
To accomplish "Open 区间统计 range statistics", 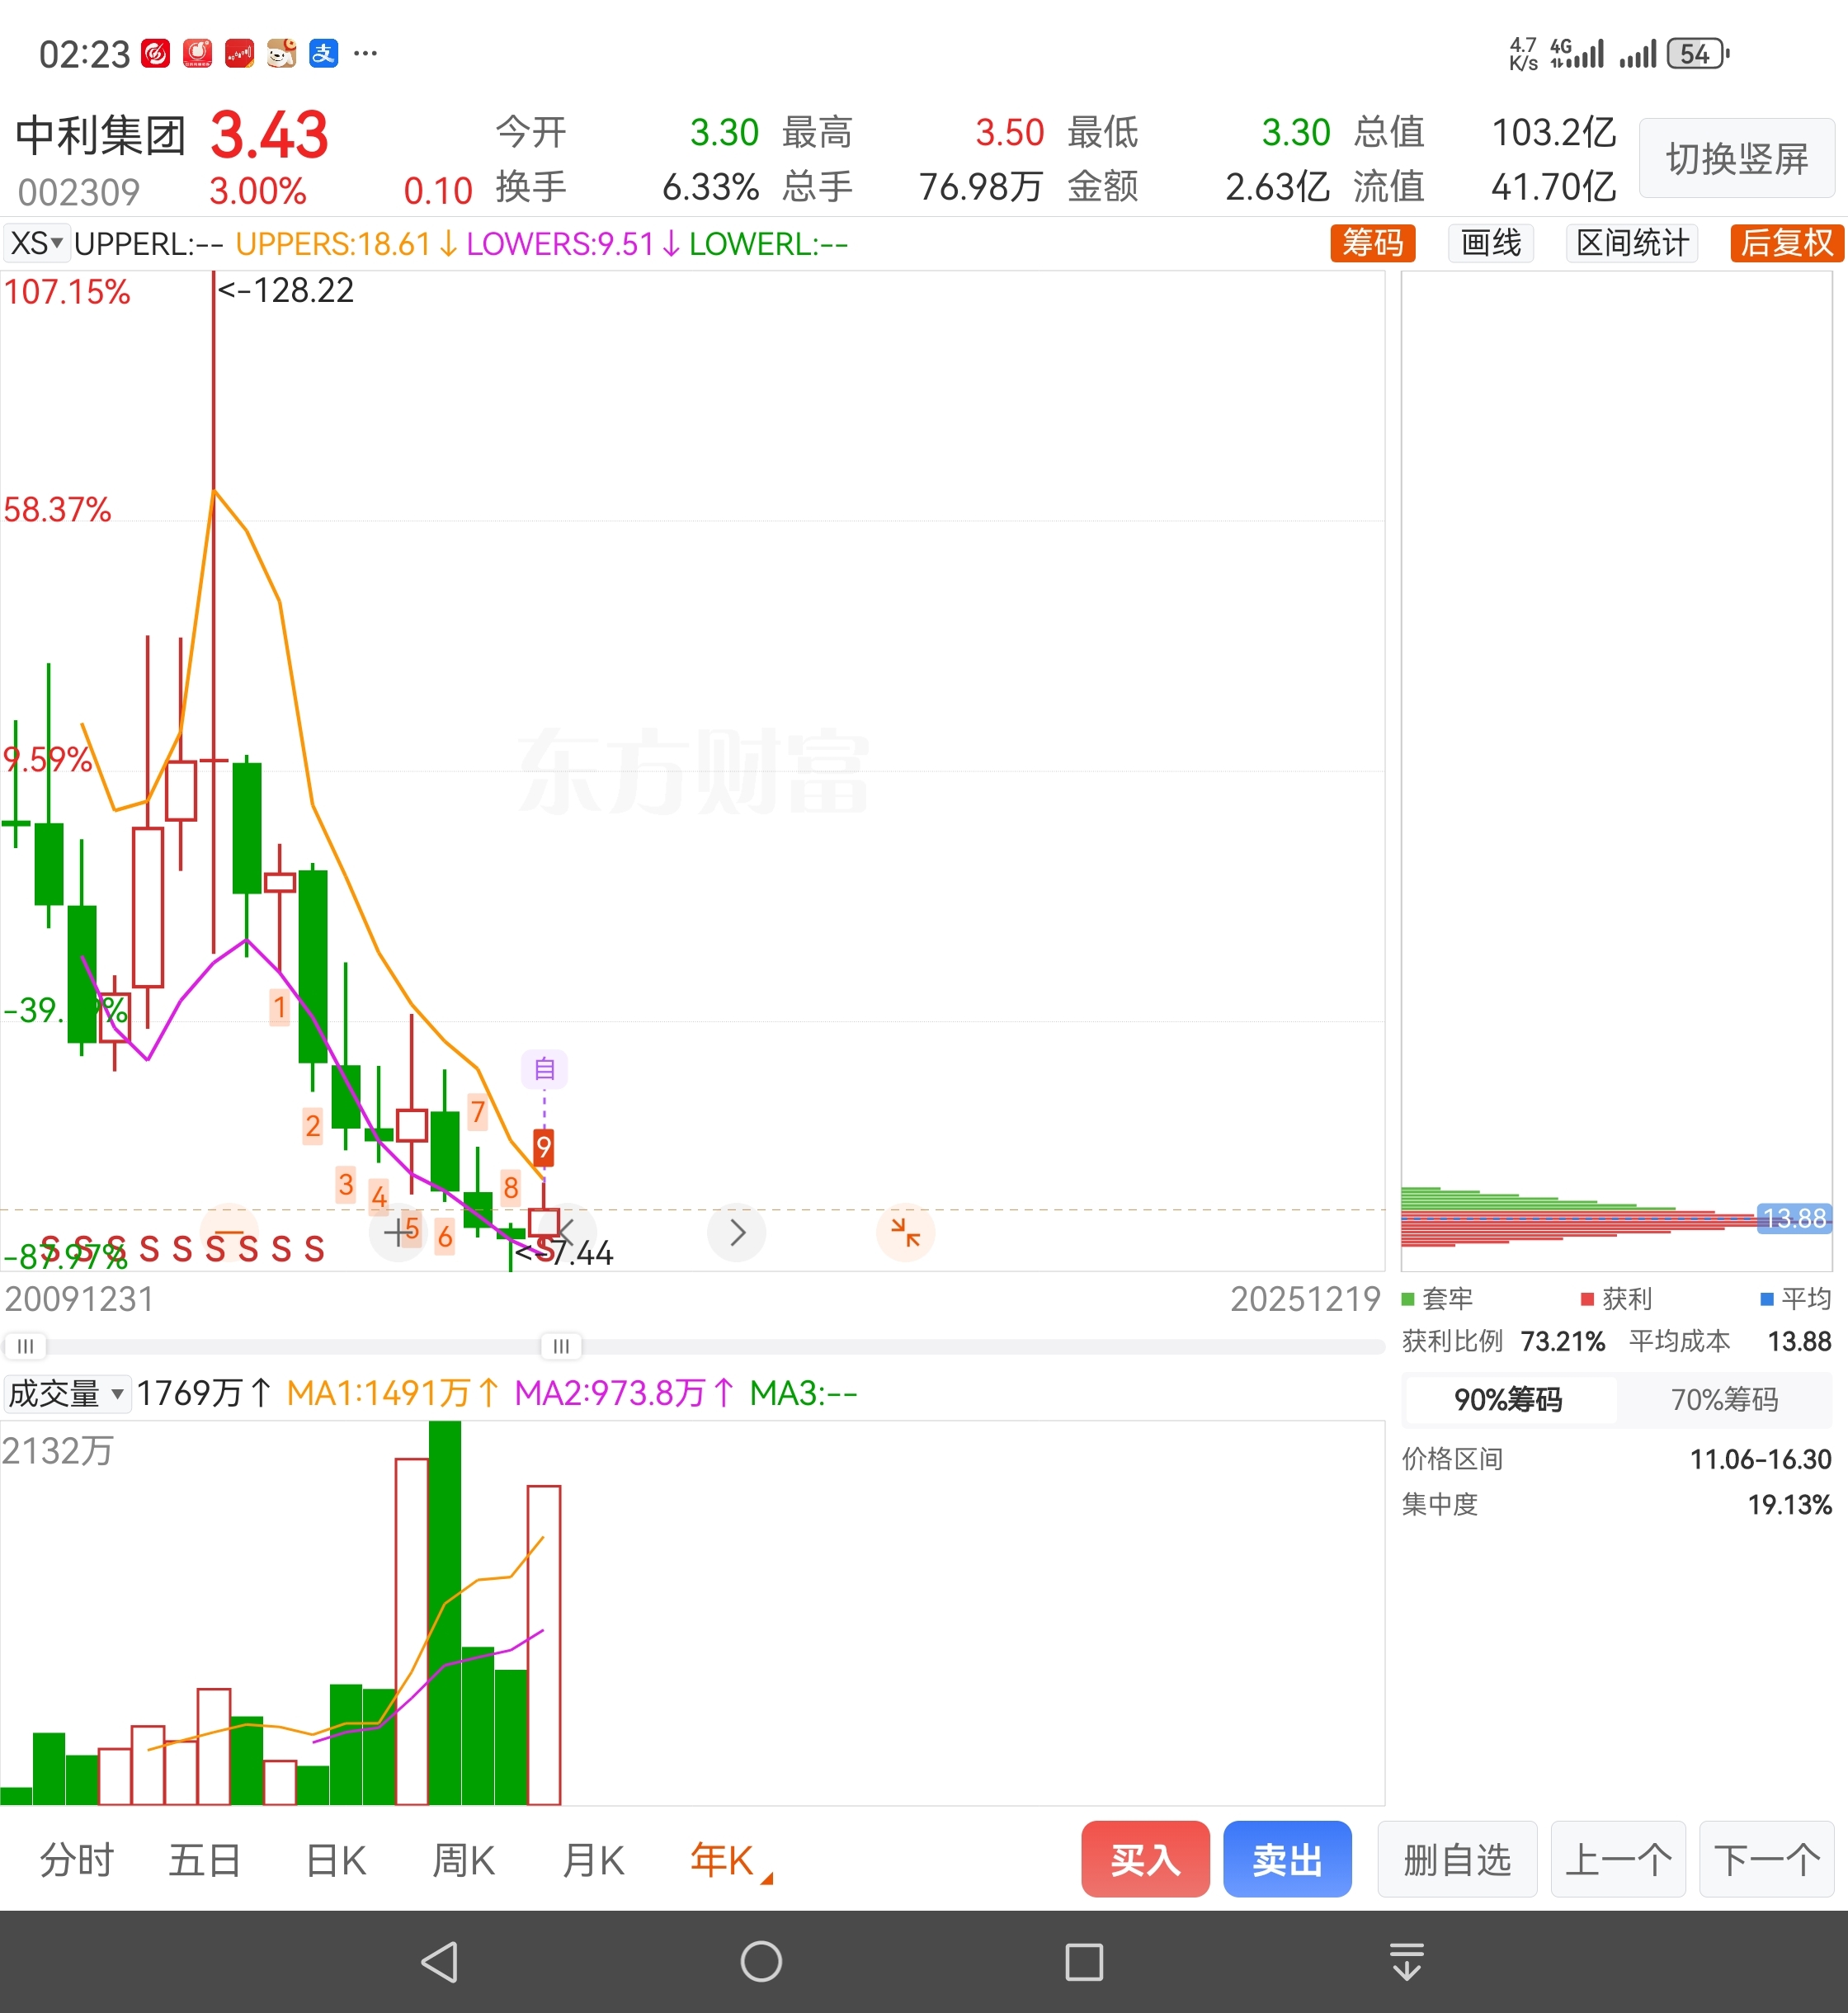I will pyautogui.click(x=1632, y=243).
